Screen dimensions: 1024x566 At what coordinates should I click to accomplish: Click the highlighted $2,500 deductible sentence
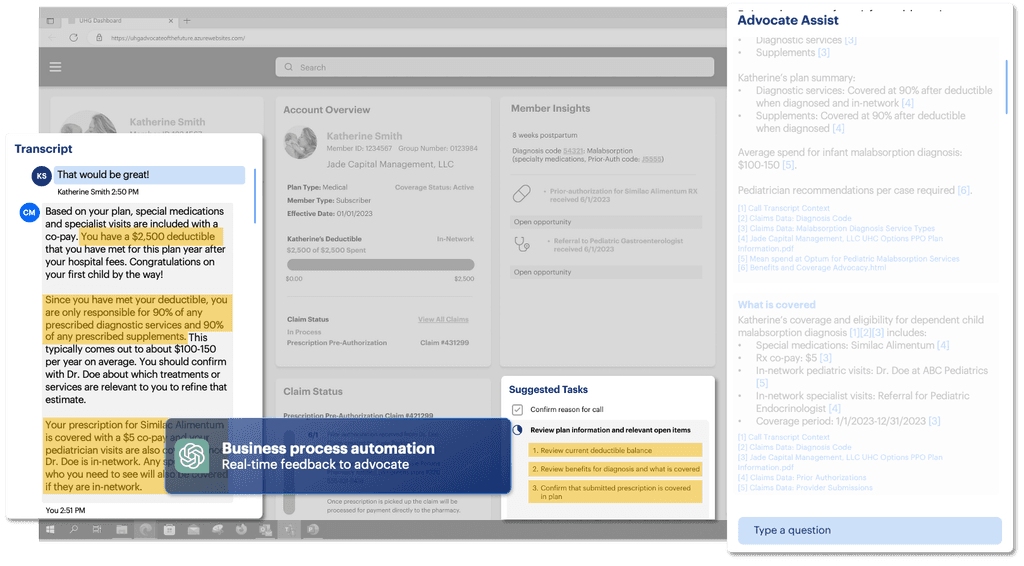(150, 237)
